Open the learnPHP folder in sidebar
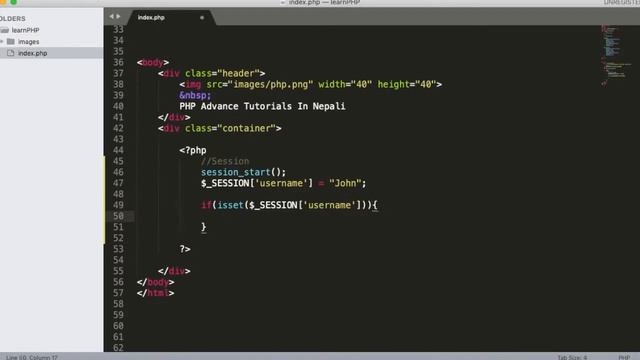 click(x=25, y=30)
